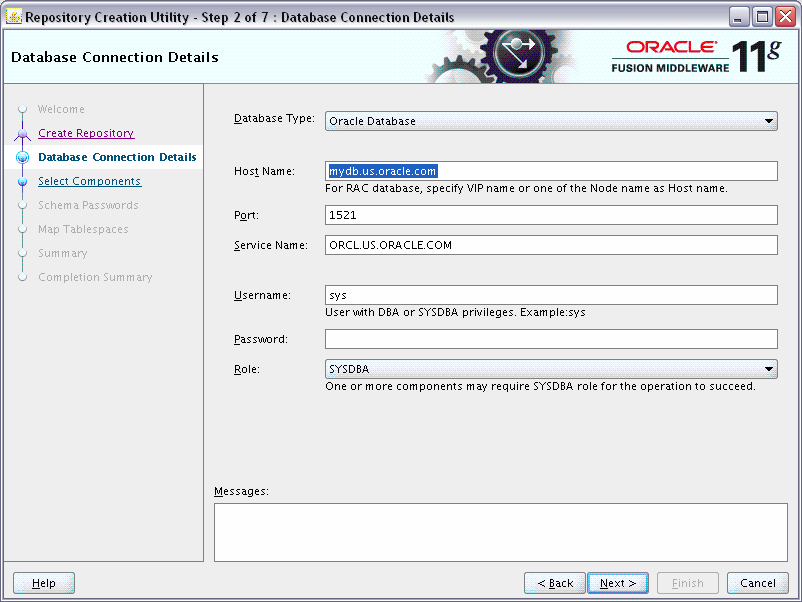Screen dimensions: 802x602
Task: Click inside the Password field
Action: point(550,339)
